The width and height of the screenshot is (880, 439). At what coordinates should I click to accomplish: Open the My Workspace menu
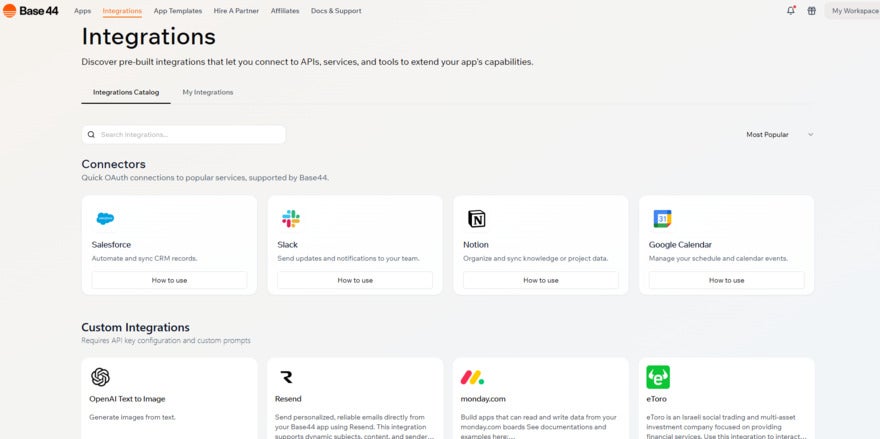click(x=852, y=11)
